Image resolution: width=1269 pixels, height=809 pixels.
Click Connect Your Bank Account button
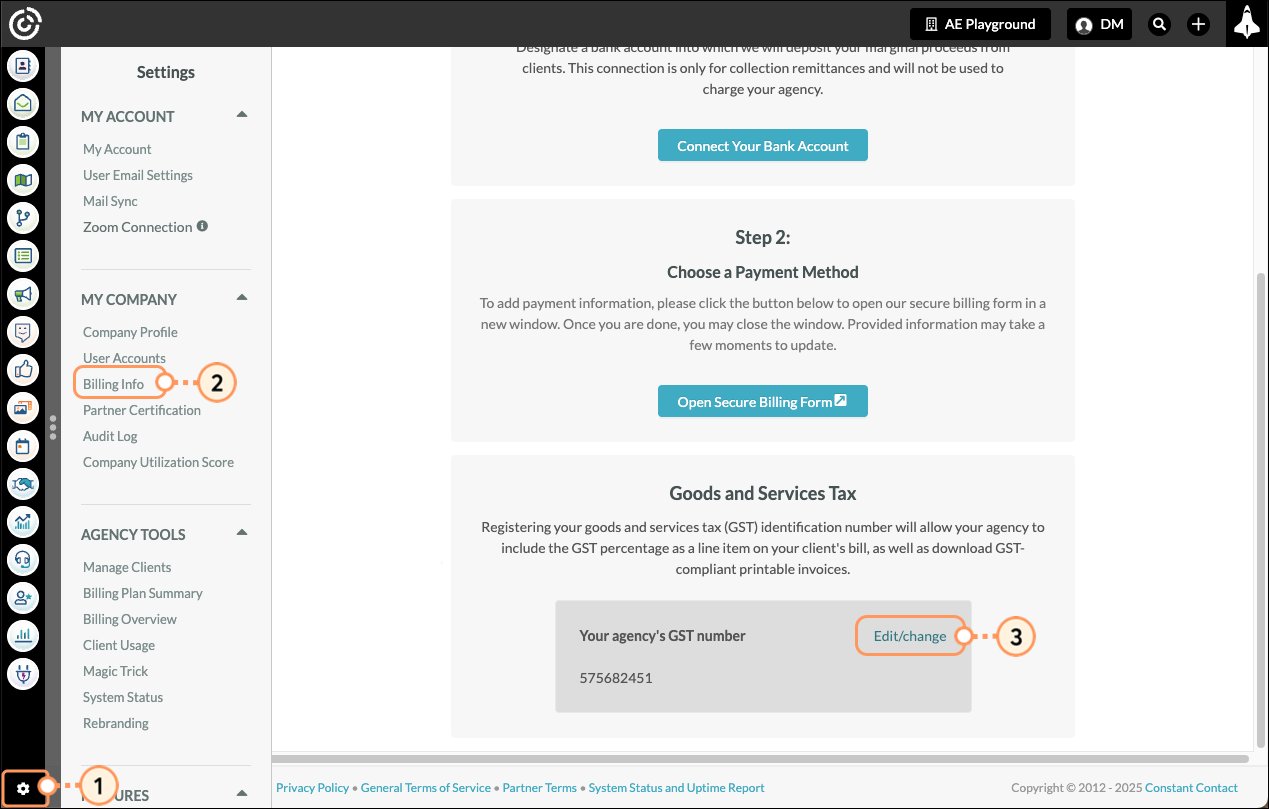pos(763,145)
